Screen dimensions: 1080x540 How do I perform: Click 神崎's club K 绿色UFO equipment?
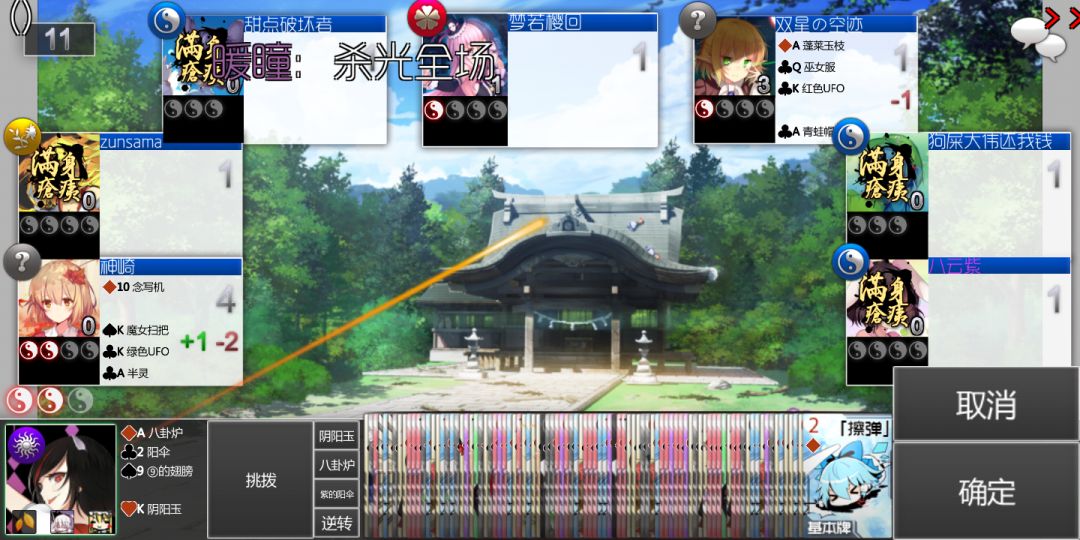click(136, 351)
